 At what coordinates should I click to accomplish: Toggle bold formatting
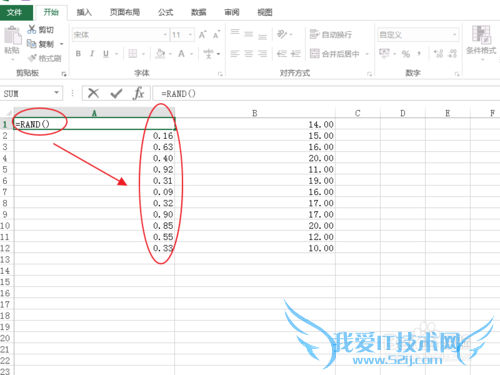(78, 54)
